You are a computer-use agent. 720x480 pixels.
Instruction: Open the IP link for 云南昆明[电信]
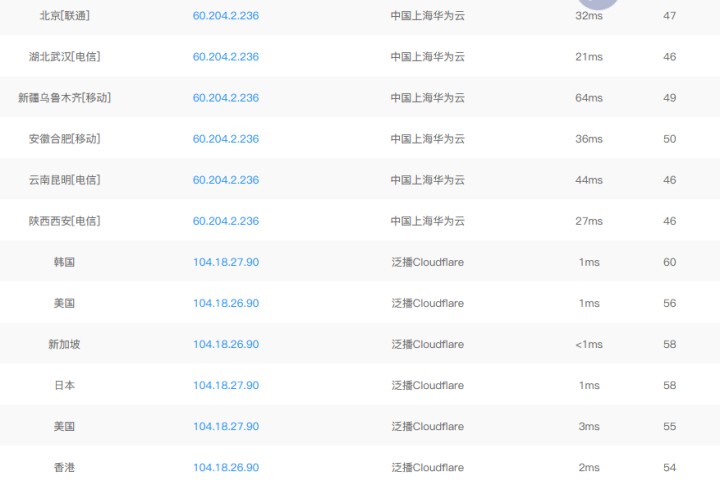pyautogui.click(x=225, y=180)
